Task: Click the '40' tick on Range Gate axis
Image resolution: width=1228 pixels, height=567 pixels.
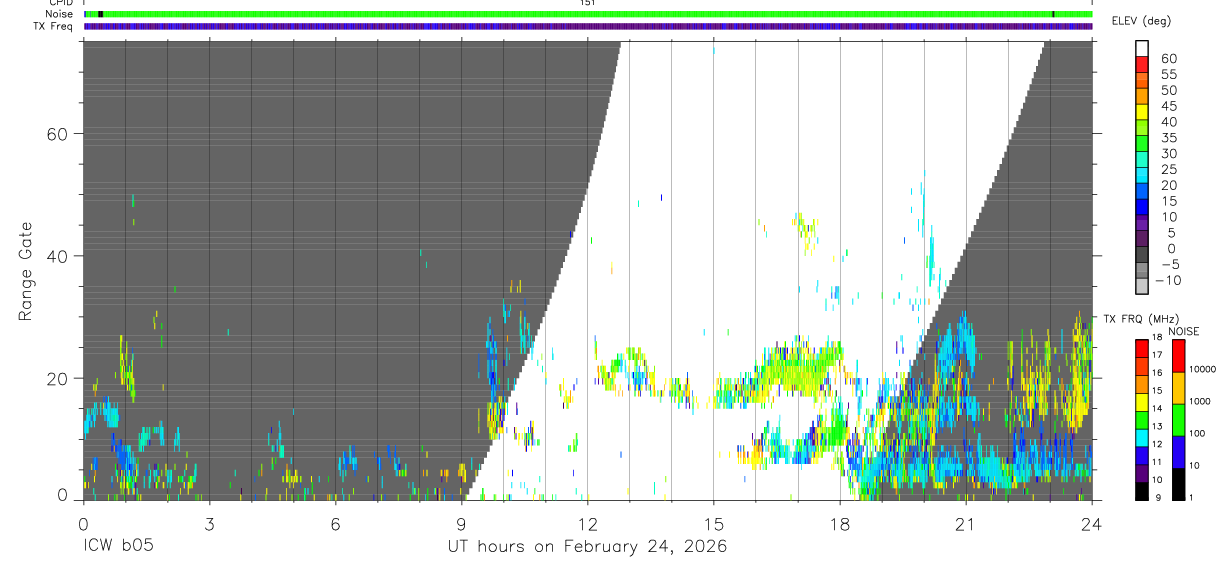Action: pyautogui.click(x=57, y=256)
